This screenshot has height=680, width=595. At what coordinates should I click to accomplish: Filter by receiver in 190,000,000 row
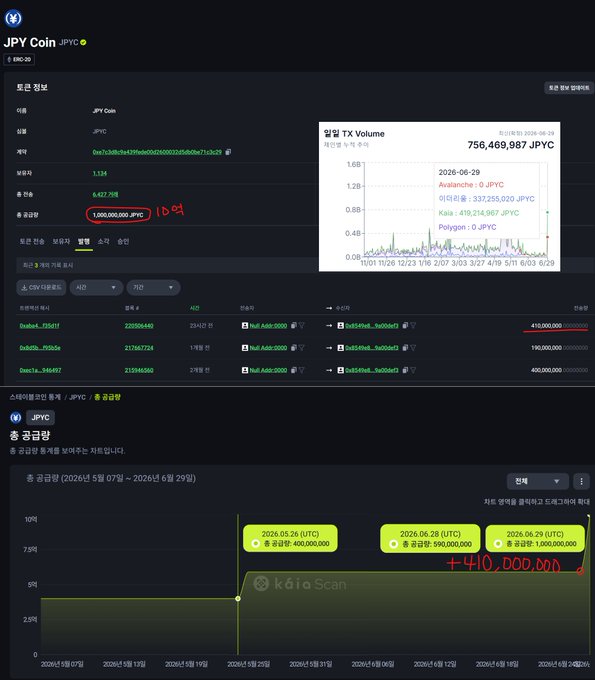tap(413, 347)
